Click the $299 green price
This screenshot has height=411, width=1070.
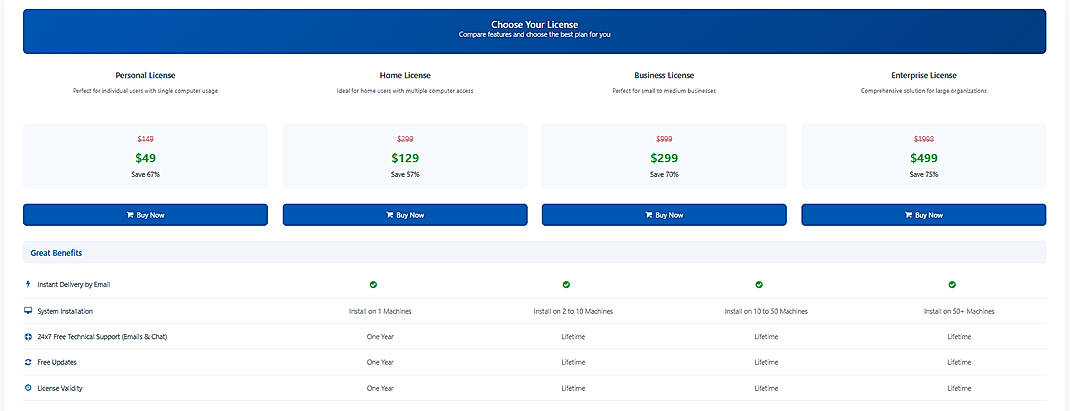(x=664, y=158)
